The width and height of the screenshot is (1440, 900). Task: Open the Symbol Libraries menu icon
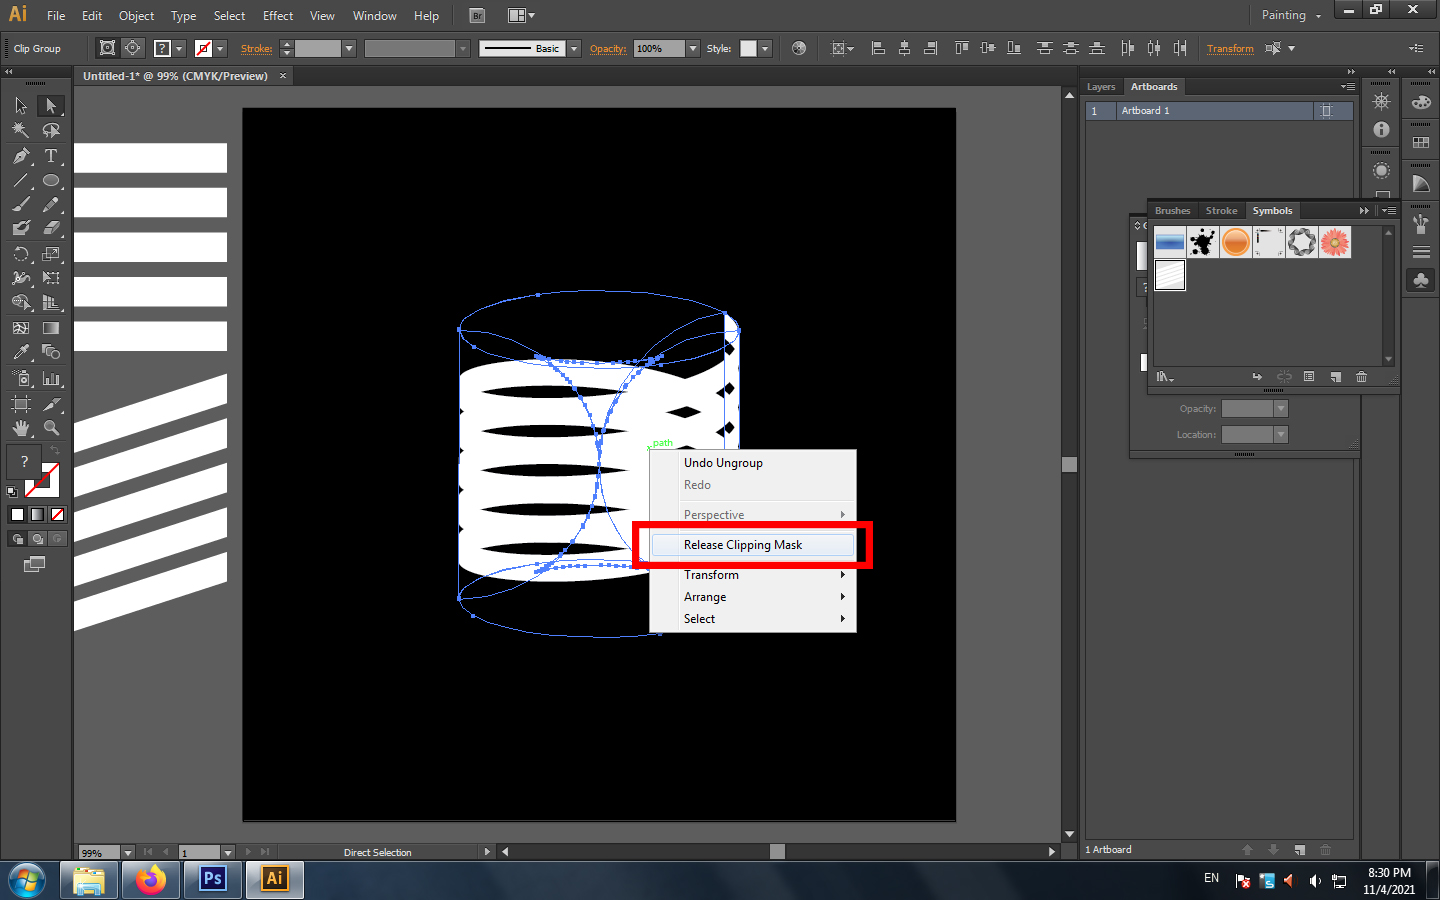point(1164,377)
